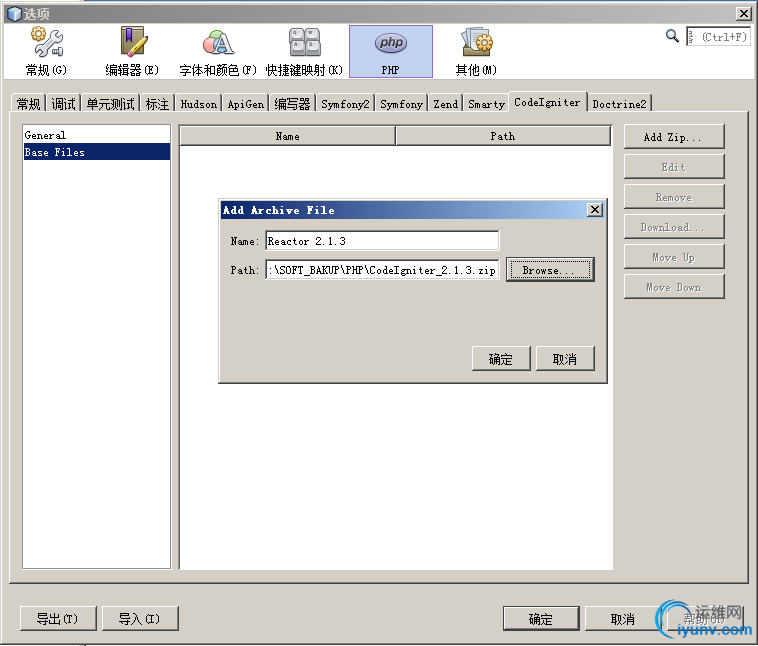
Task: Switch to the 编写器 composer tab
Action: pyautogui.click(x=292, y=103)
